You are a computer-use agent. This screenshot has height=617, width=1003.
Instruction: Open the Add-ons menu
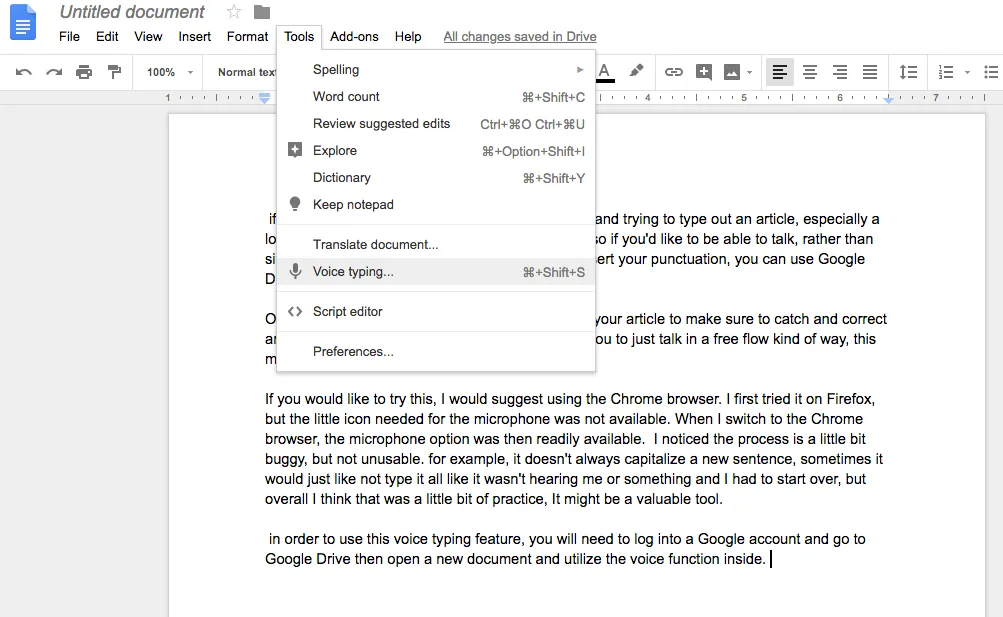354,36
